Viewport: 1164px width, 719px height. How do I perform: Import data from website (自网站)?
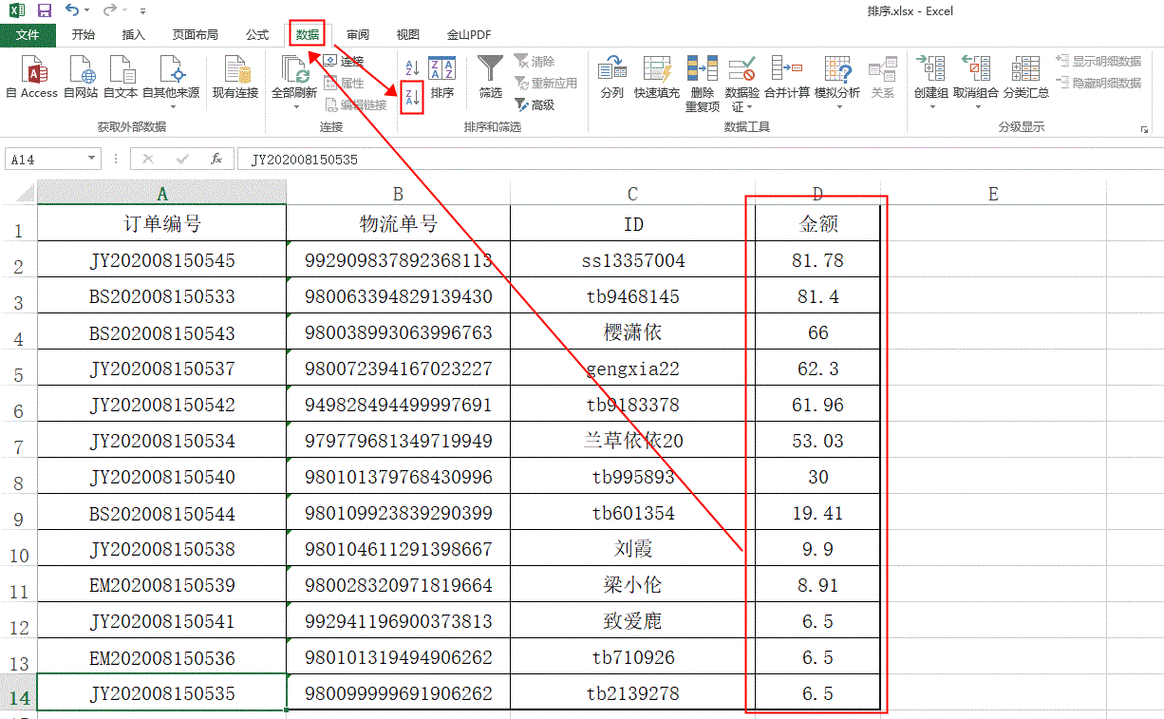click(x=80, y=80)
